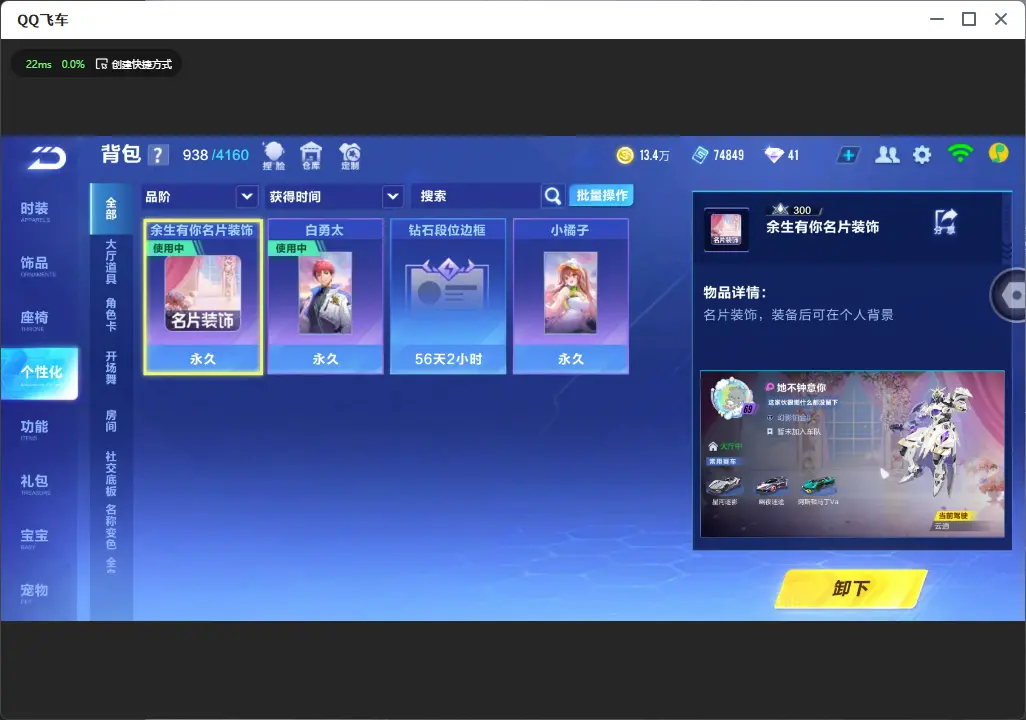Select the 大厅道具 lobby items sub-tab
The height and width of the screenshot is (720, 1026).
pos(111,261)
